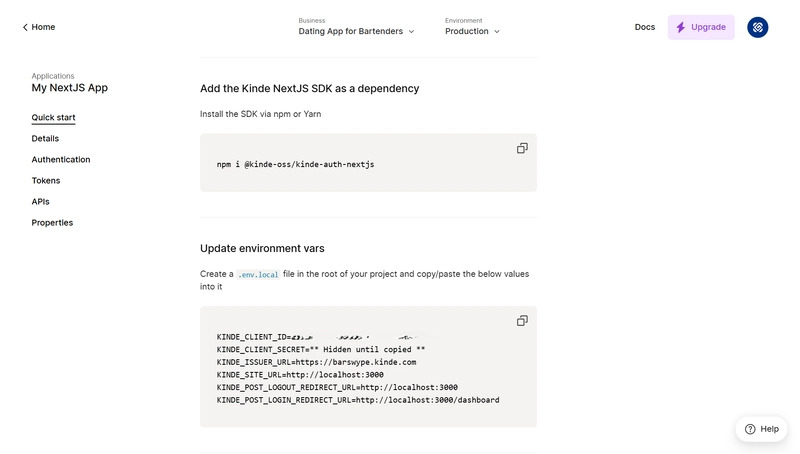800x454 pixels.
Task: Expand the Business dropdown chevron
Action: [411, 32]
